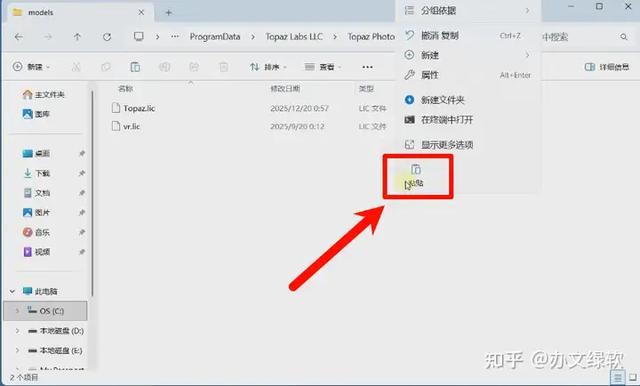
Task: Sort by 修改日期 column header
Action: tap(285, 89)
